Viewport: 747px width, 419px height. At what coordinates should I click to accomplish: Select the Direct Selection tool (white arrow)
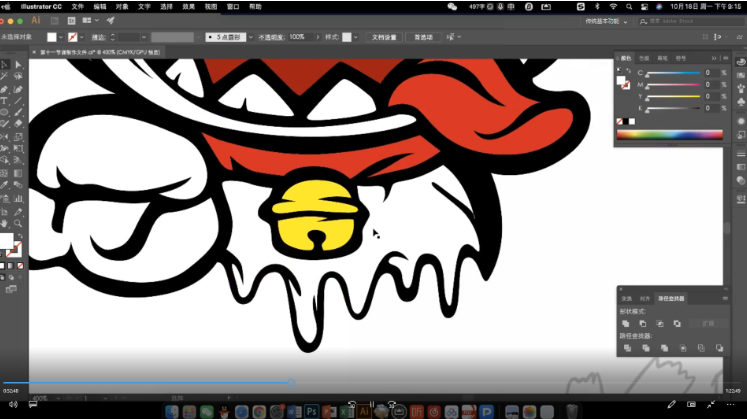pyautogui.click(x=18, y=64)
